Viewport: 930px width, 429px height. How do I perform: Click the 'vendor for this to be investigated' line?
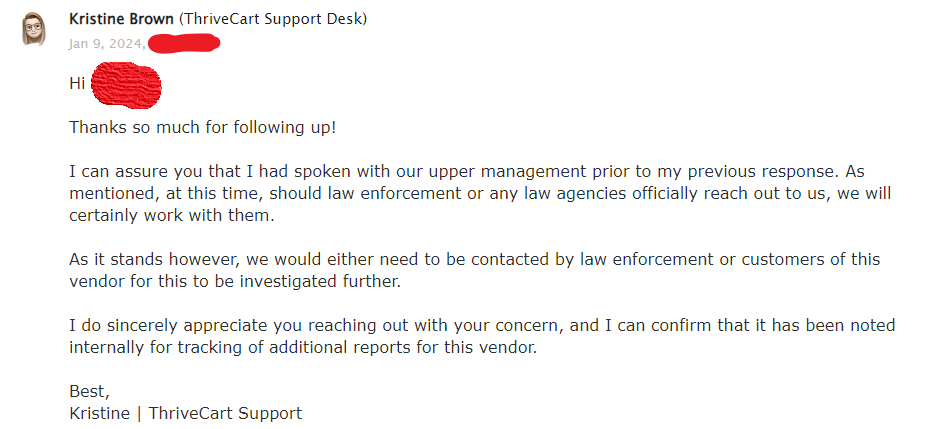[235, 282]
